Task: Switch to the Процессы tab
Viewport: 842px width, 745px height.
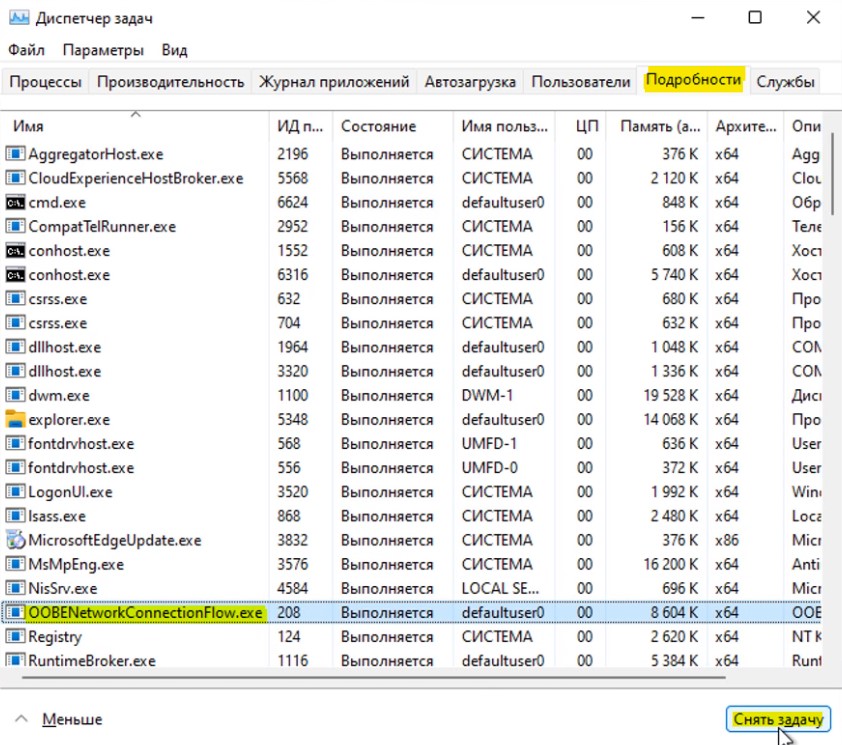Action: [x=45, y=82]
